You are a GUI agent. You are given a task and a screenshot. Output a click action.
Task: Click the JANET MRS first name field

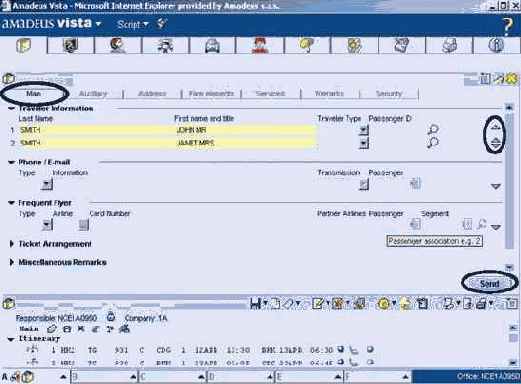tap(245, 143)
